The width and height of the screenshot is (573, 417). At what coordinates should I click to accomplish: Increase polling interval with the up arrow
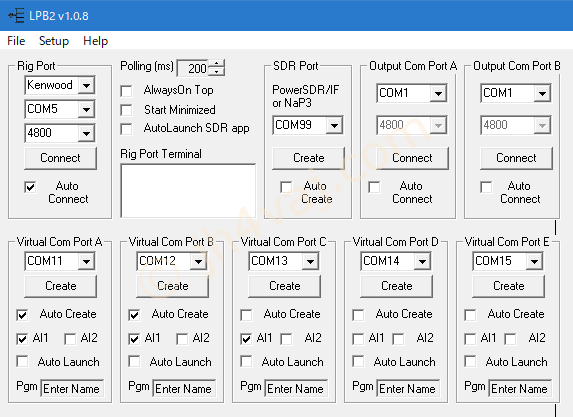pyautogui.click(x=216, y=64)
